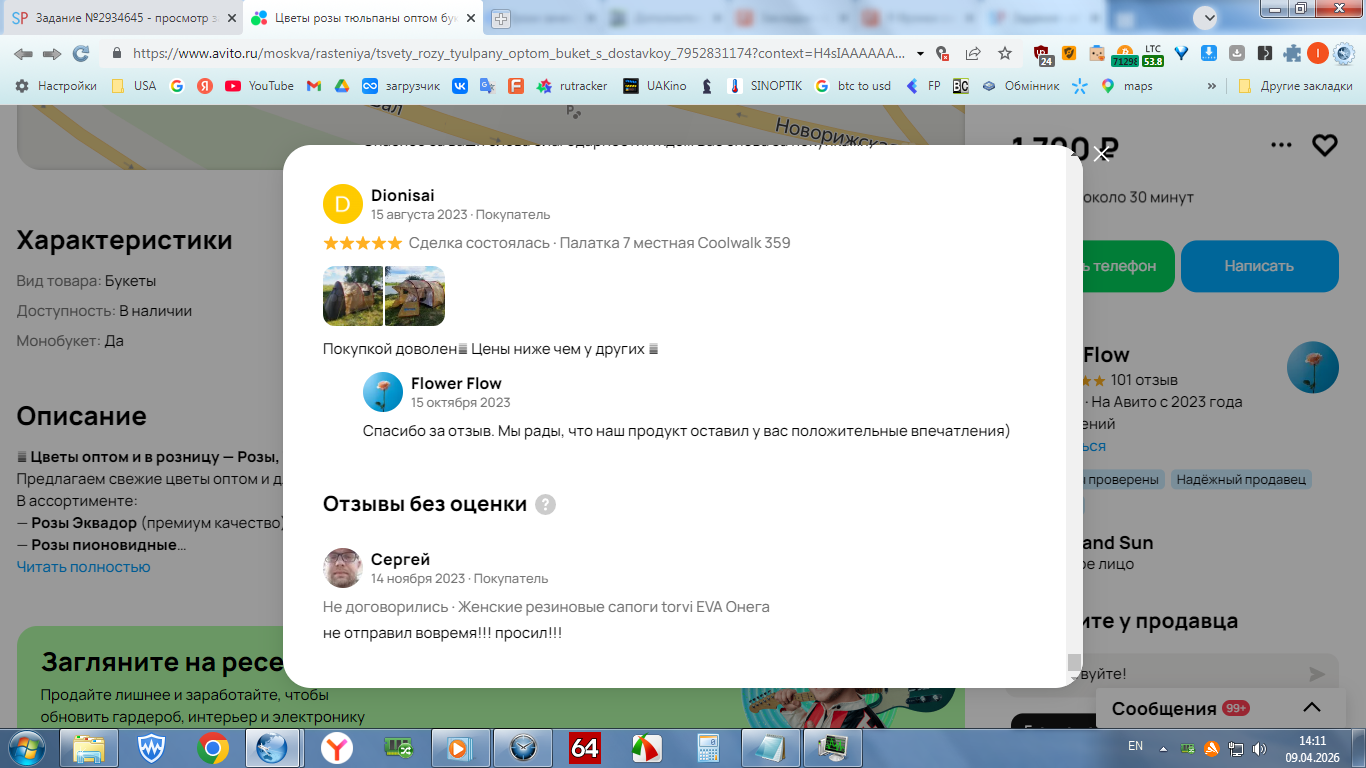Bookmark this page with the star icon
This screenshot has width=1366, height=768.
coord(1005,53)
